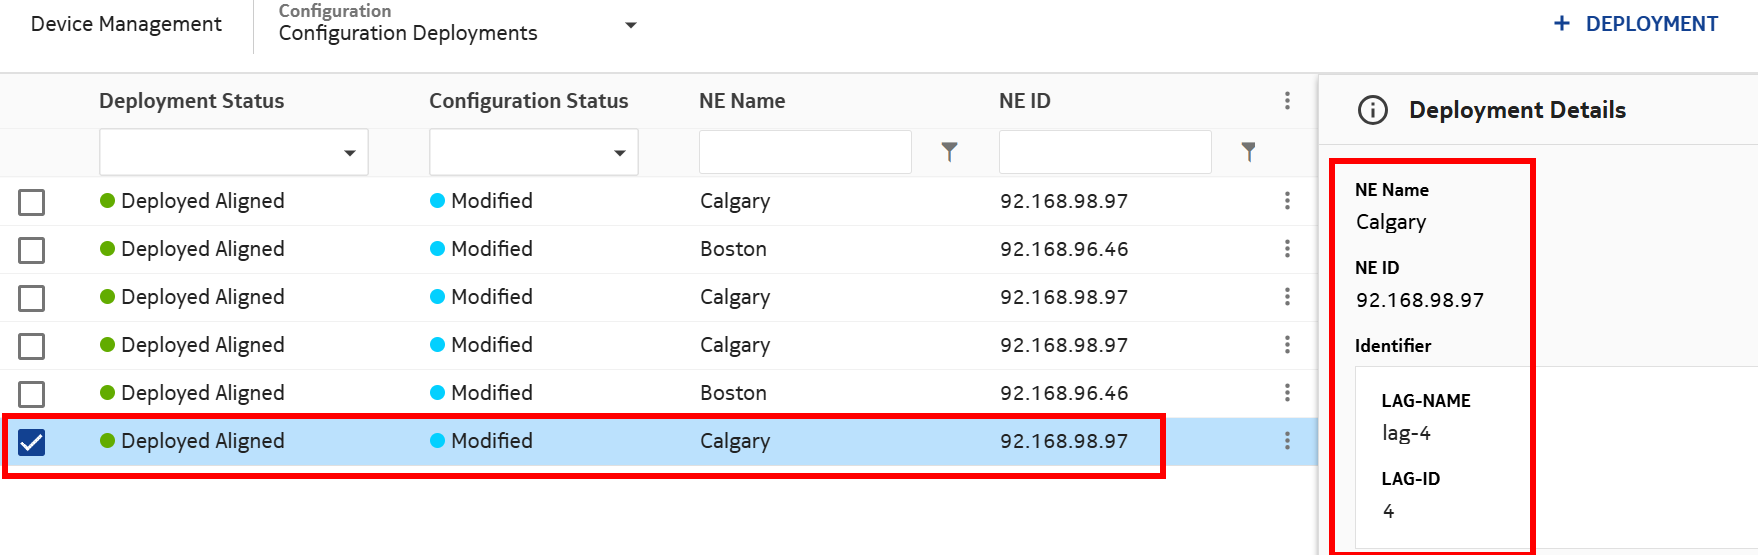Open the row actions menu for the first row

1287,201
